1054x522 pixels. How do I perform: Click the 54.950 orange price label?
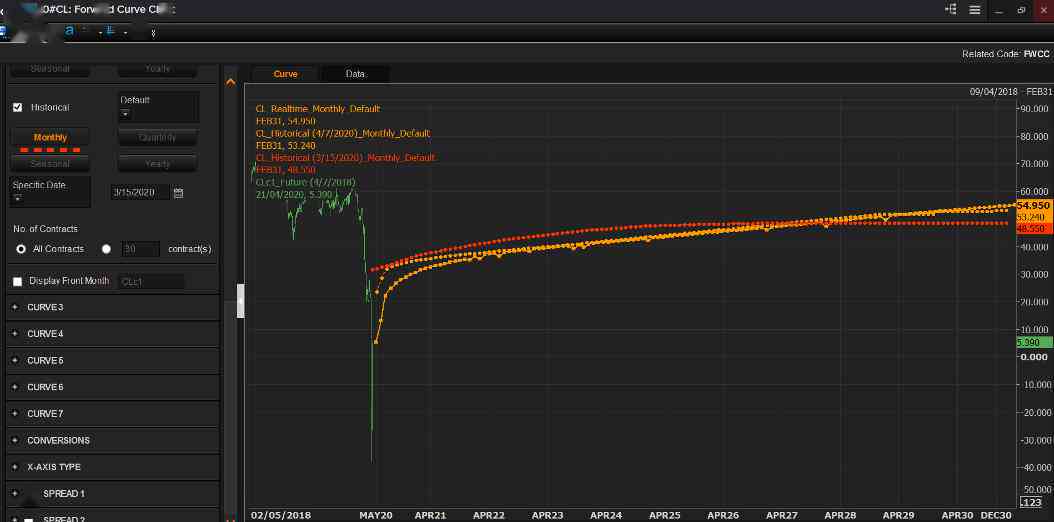click(x=1034, y=206)
